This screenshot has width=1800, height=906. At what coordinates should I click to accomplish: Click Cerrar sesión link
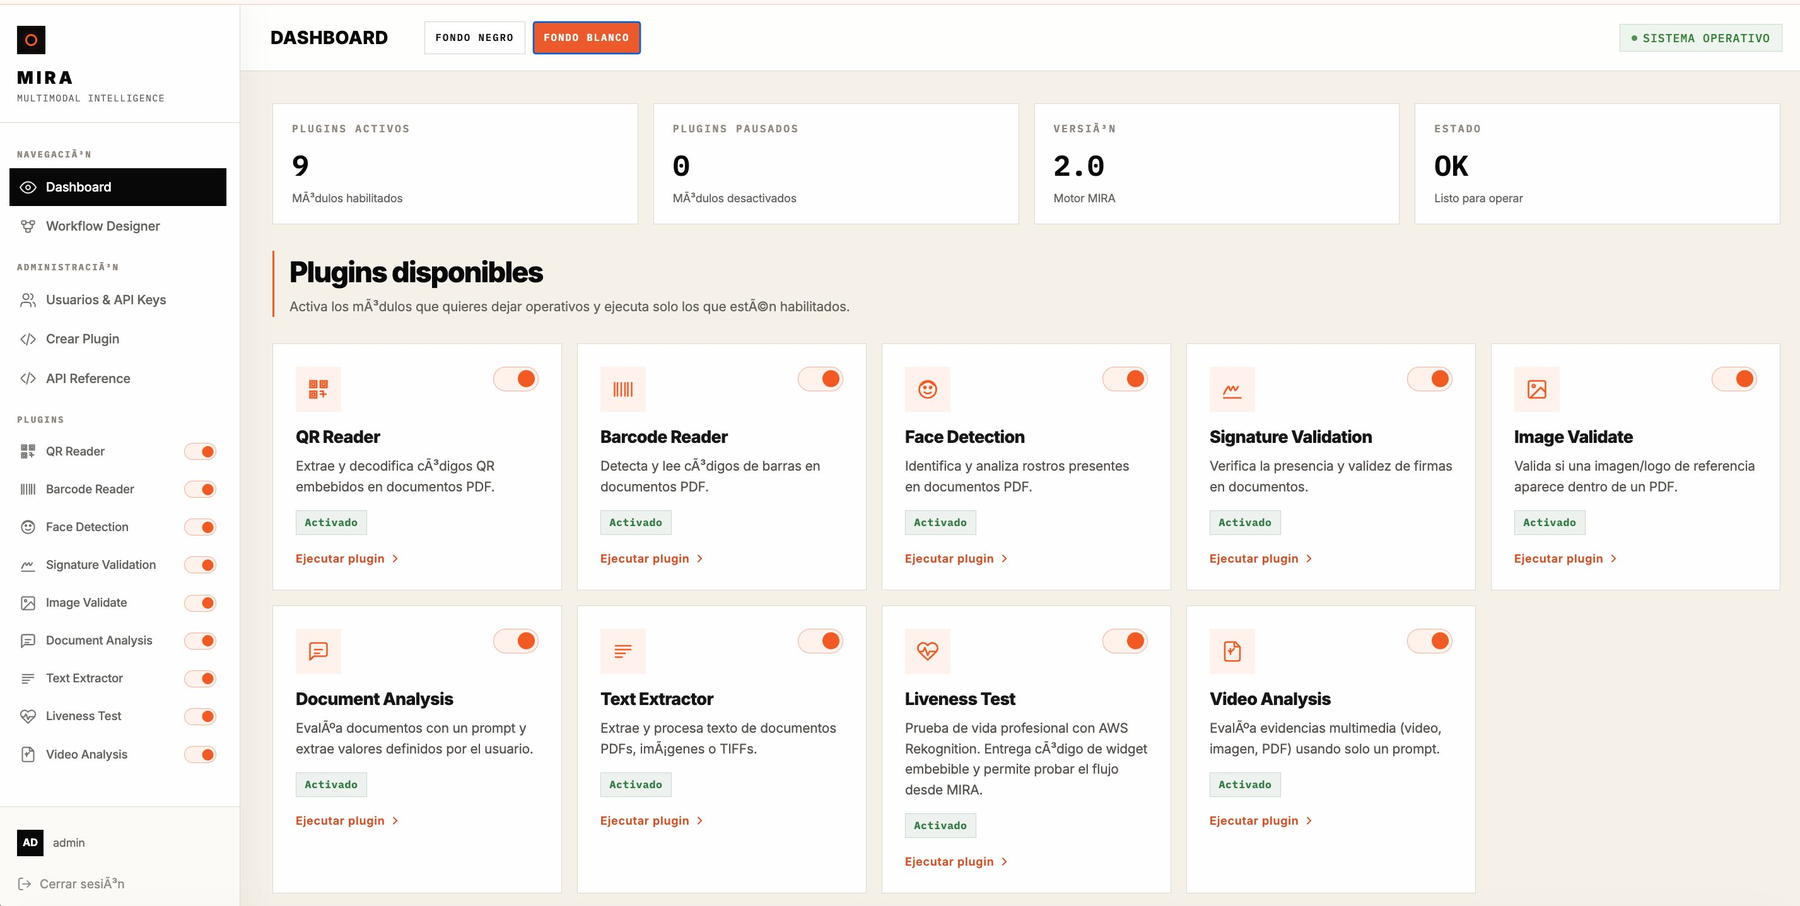point(72,884)
